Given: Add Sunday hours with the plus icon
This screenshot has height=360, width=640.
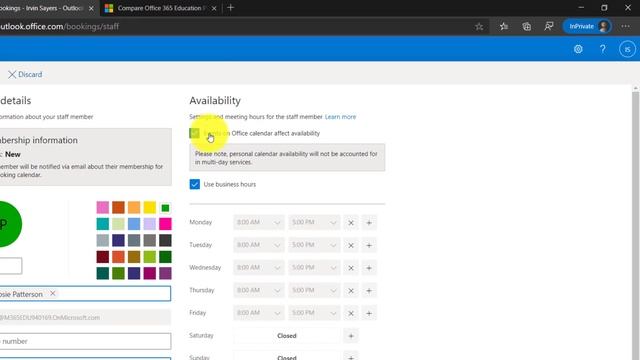Looking at the screenshot, I should 351,357.
